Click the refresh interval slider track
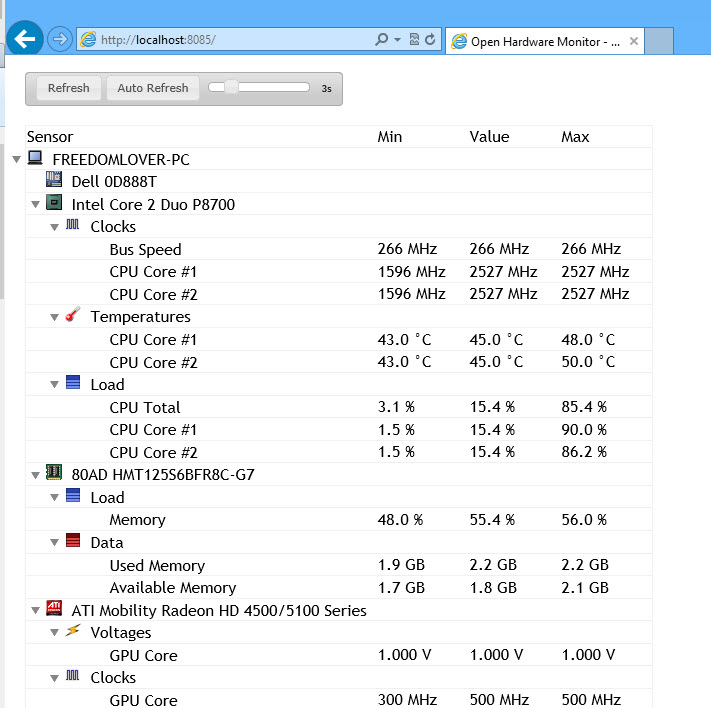The image size is (711, 708). 259,87
